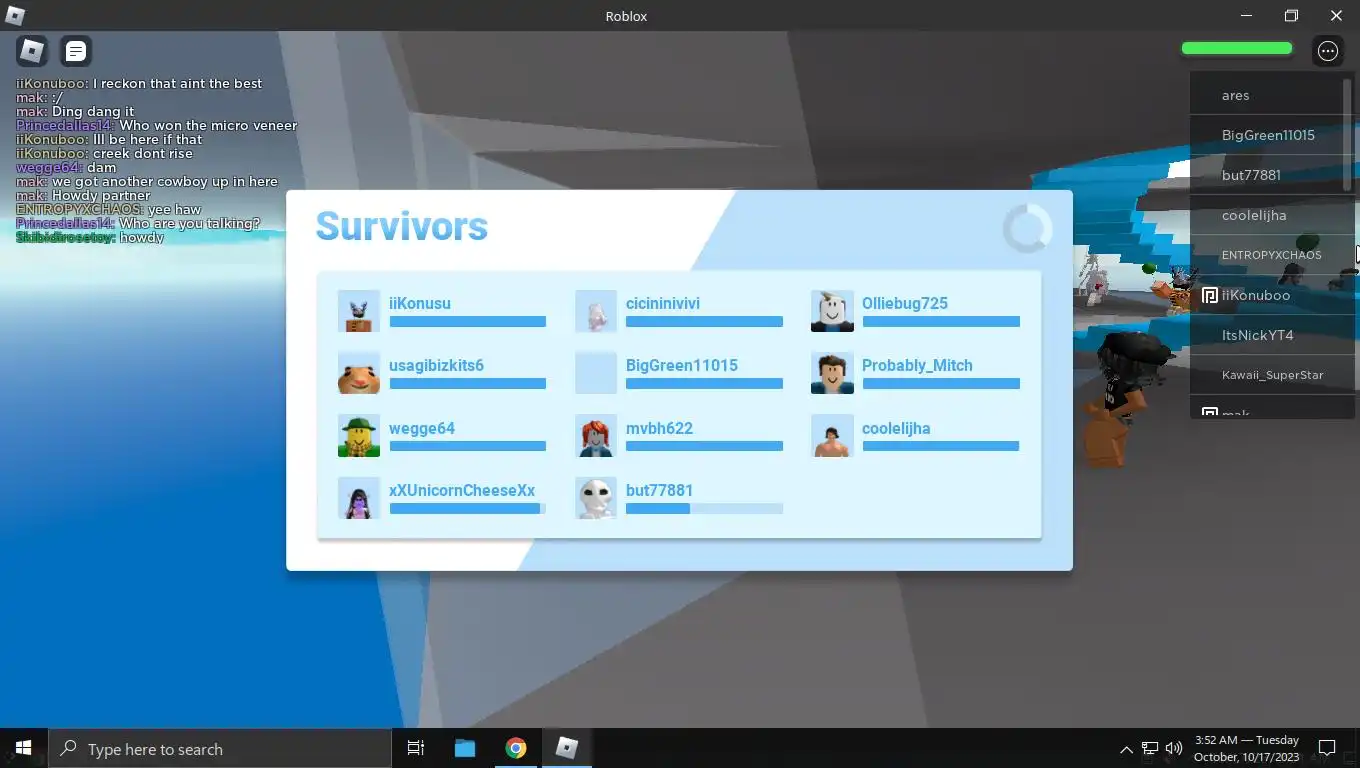Select the name cicininivivi in Survivors

pos(663,303)
